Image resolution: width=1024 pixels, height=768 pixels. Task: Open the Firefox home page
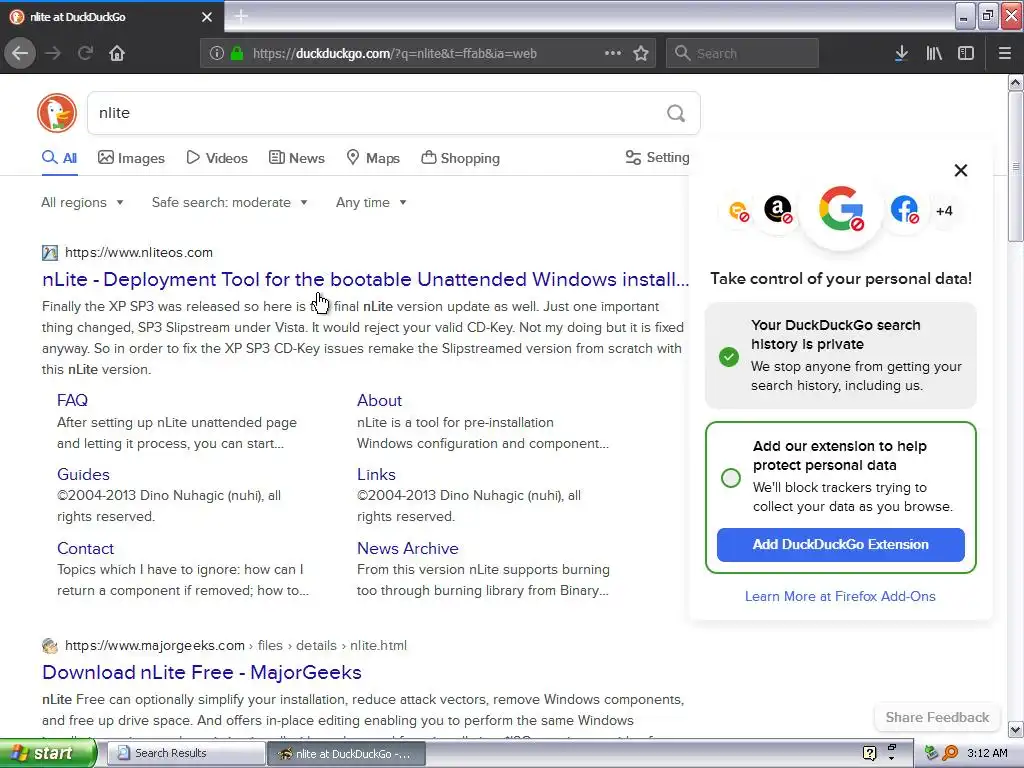117,54
